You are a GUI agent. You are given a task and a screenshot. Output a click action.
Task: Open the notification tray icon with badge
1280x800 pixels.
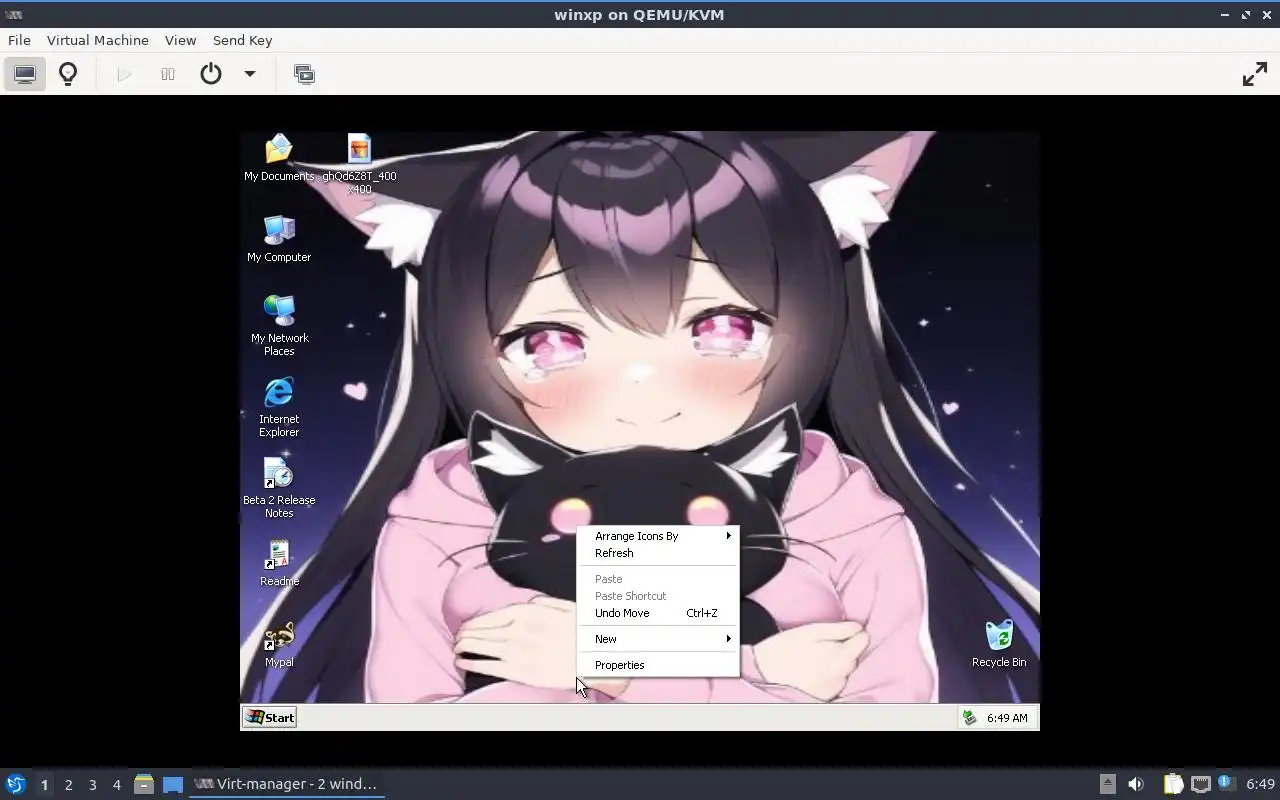[1227, 784]
